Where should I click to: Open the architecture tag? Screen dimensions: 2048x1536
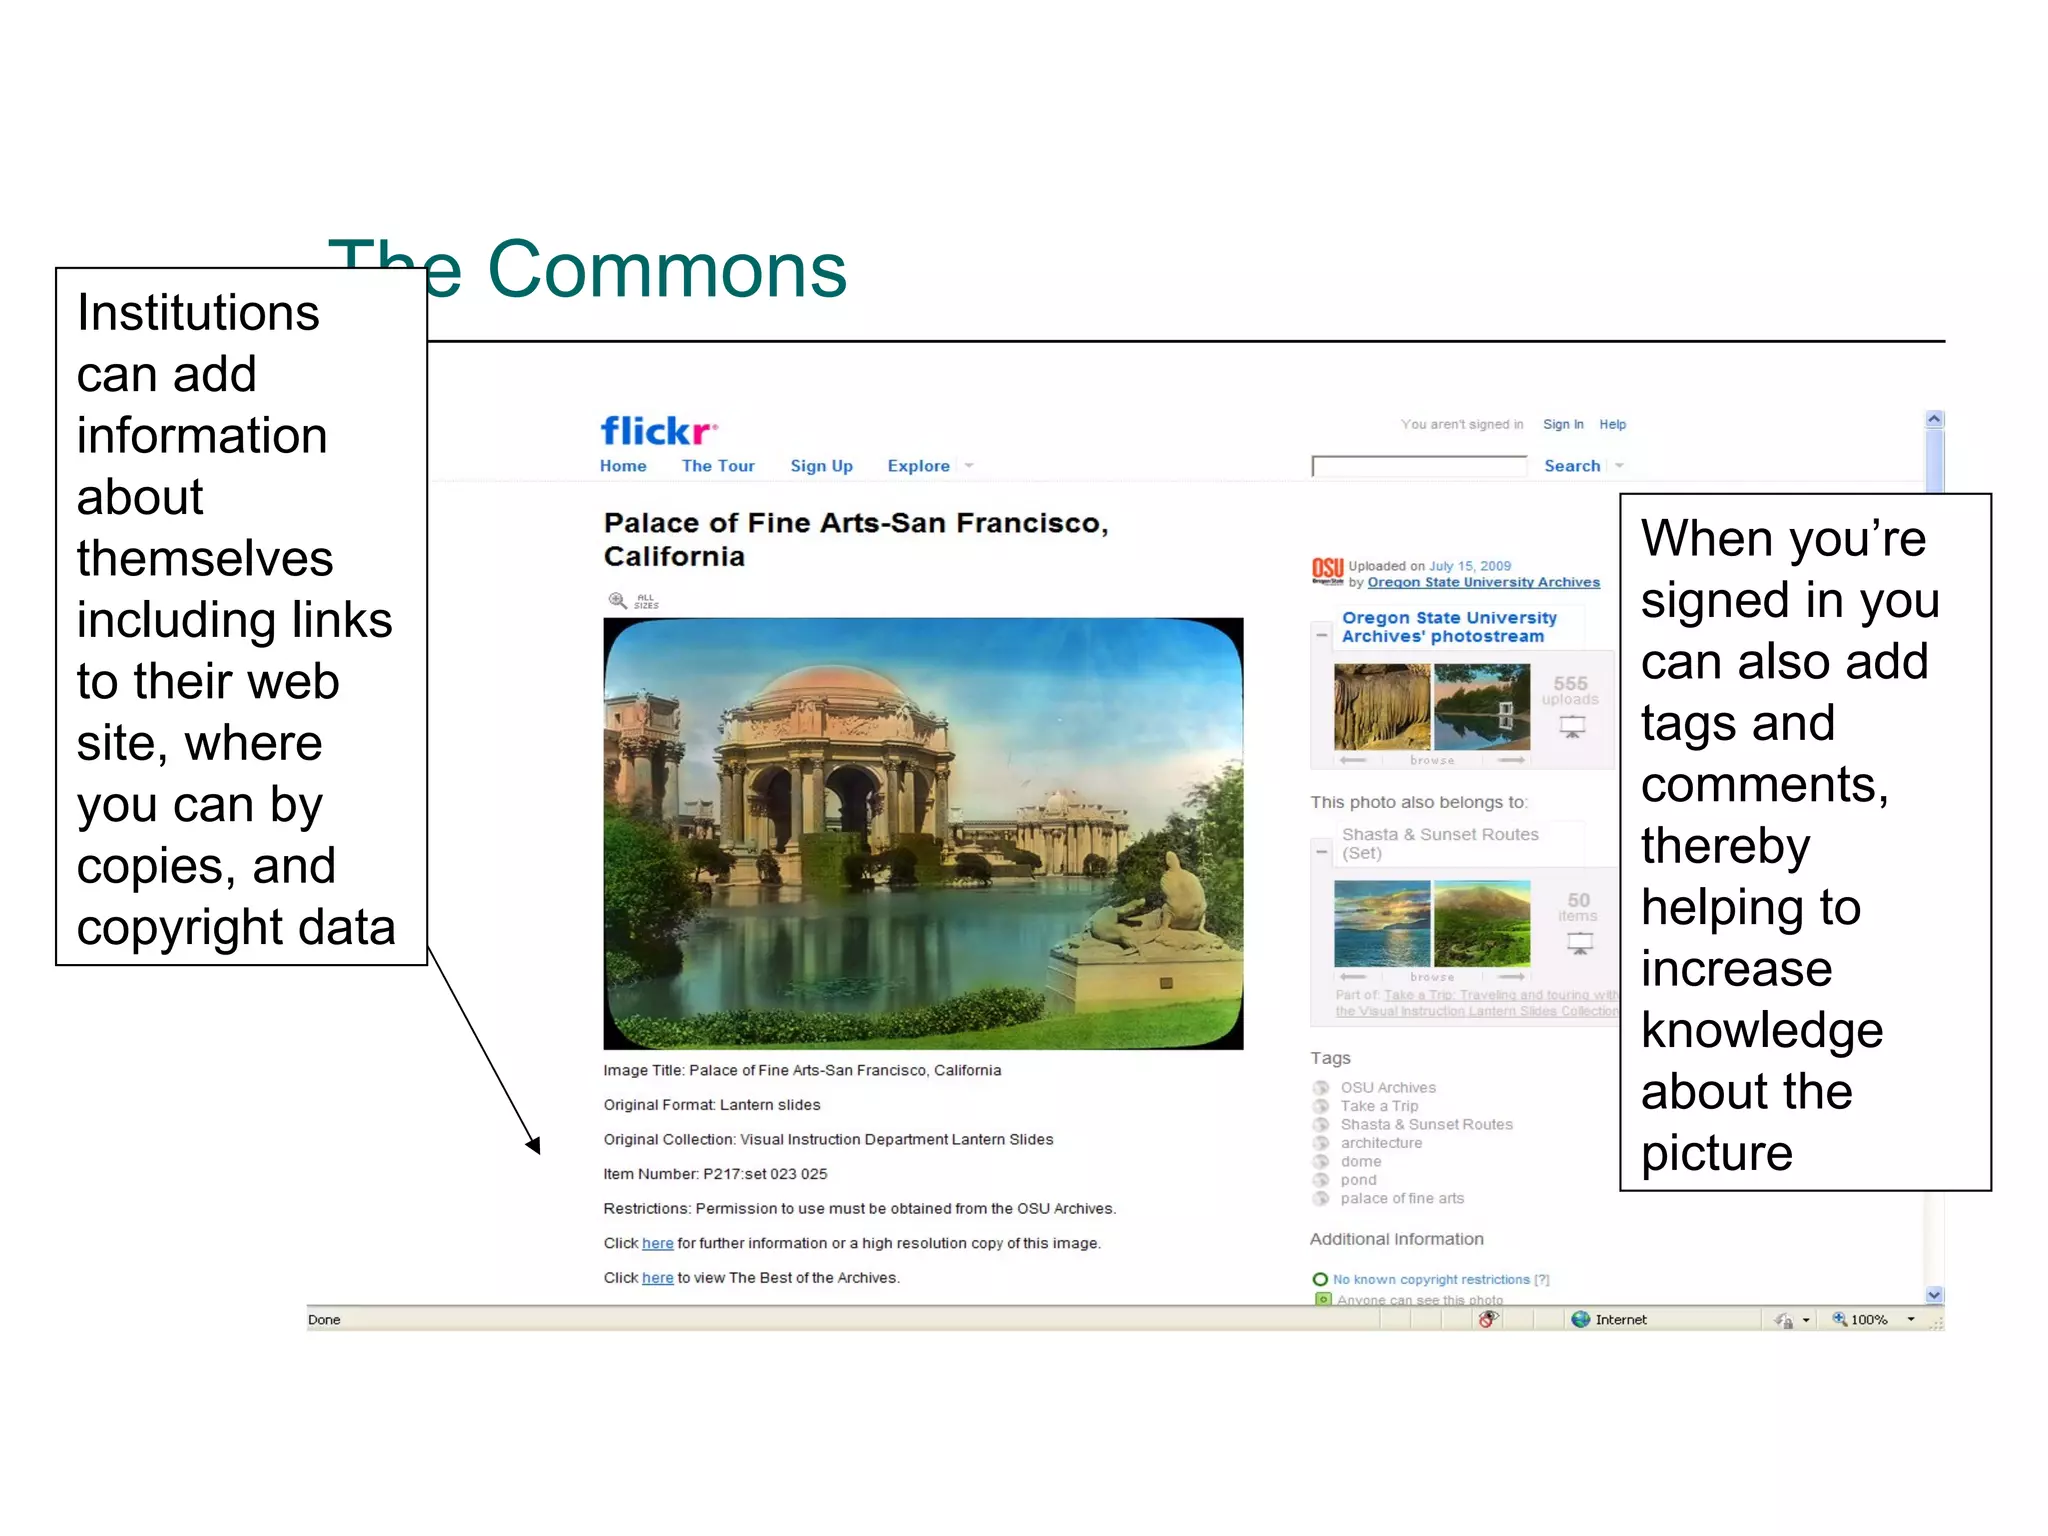tap(1381, 1143)
